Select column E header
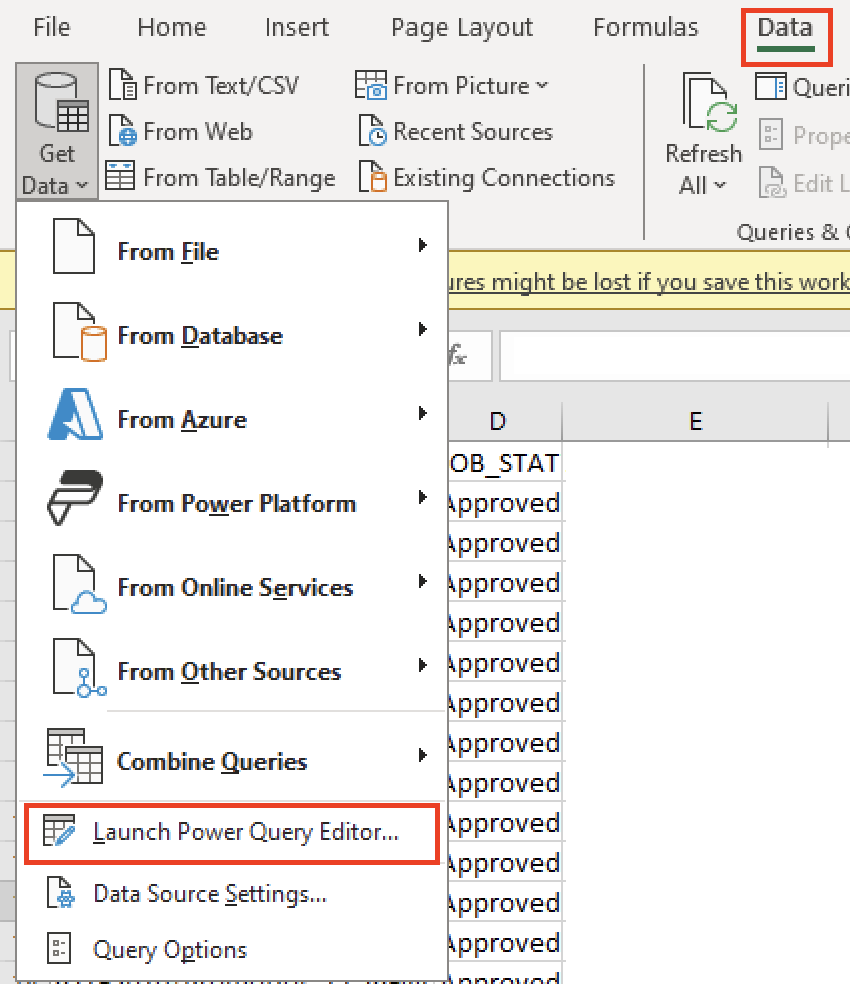The image size is (850, 984). 696,421
